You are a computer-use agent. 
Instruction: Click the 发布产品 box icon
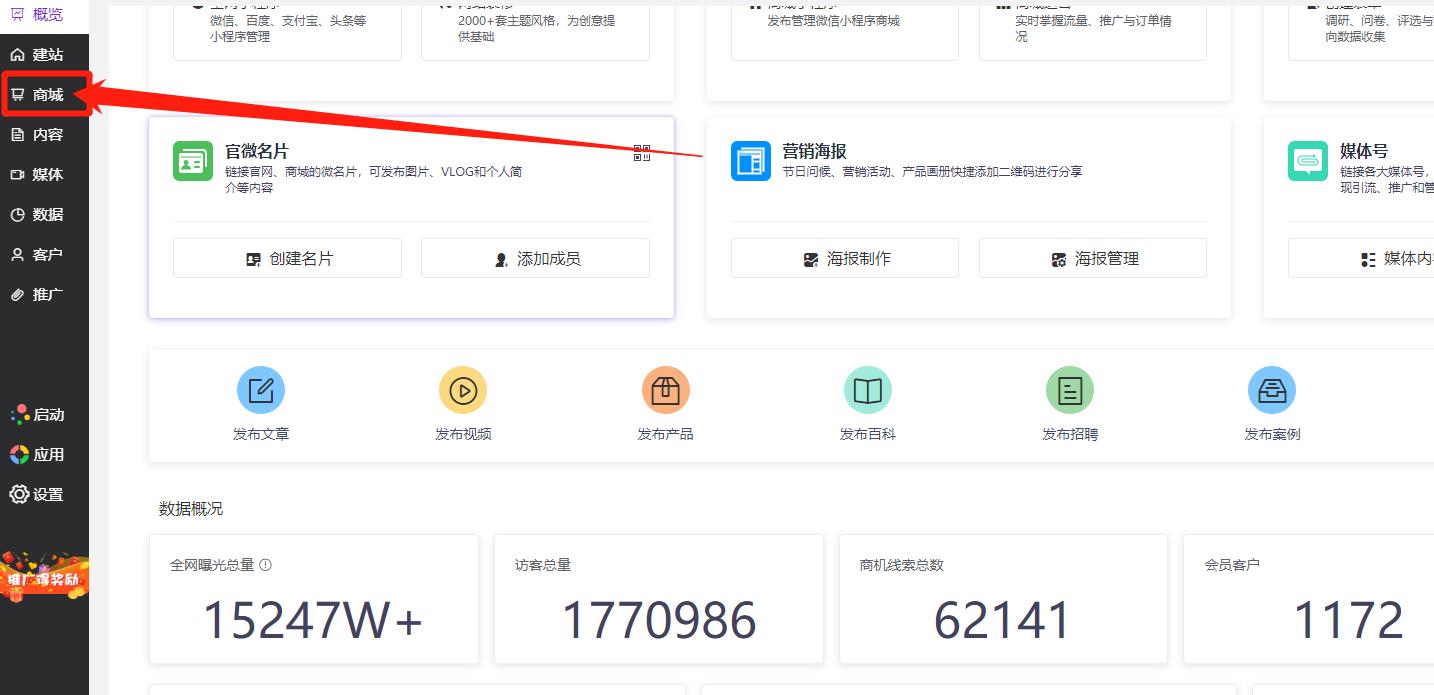tap(665, 390)
